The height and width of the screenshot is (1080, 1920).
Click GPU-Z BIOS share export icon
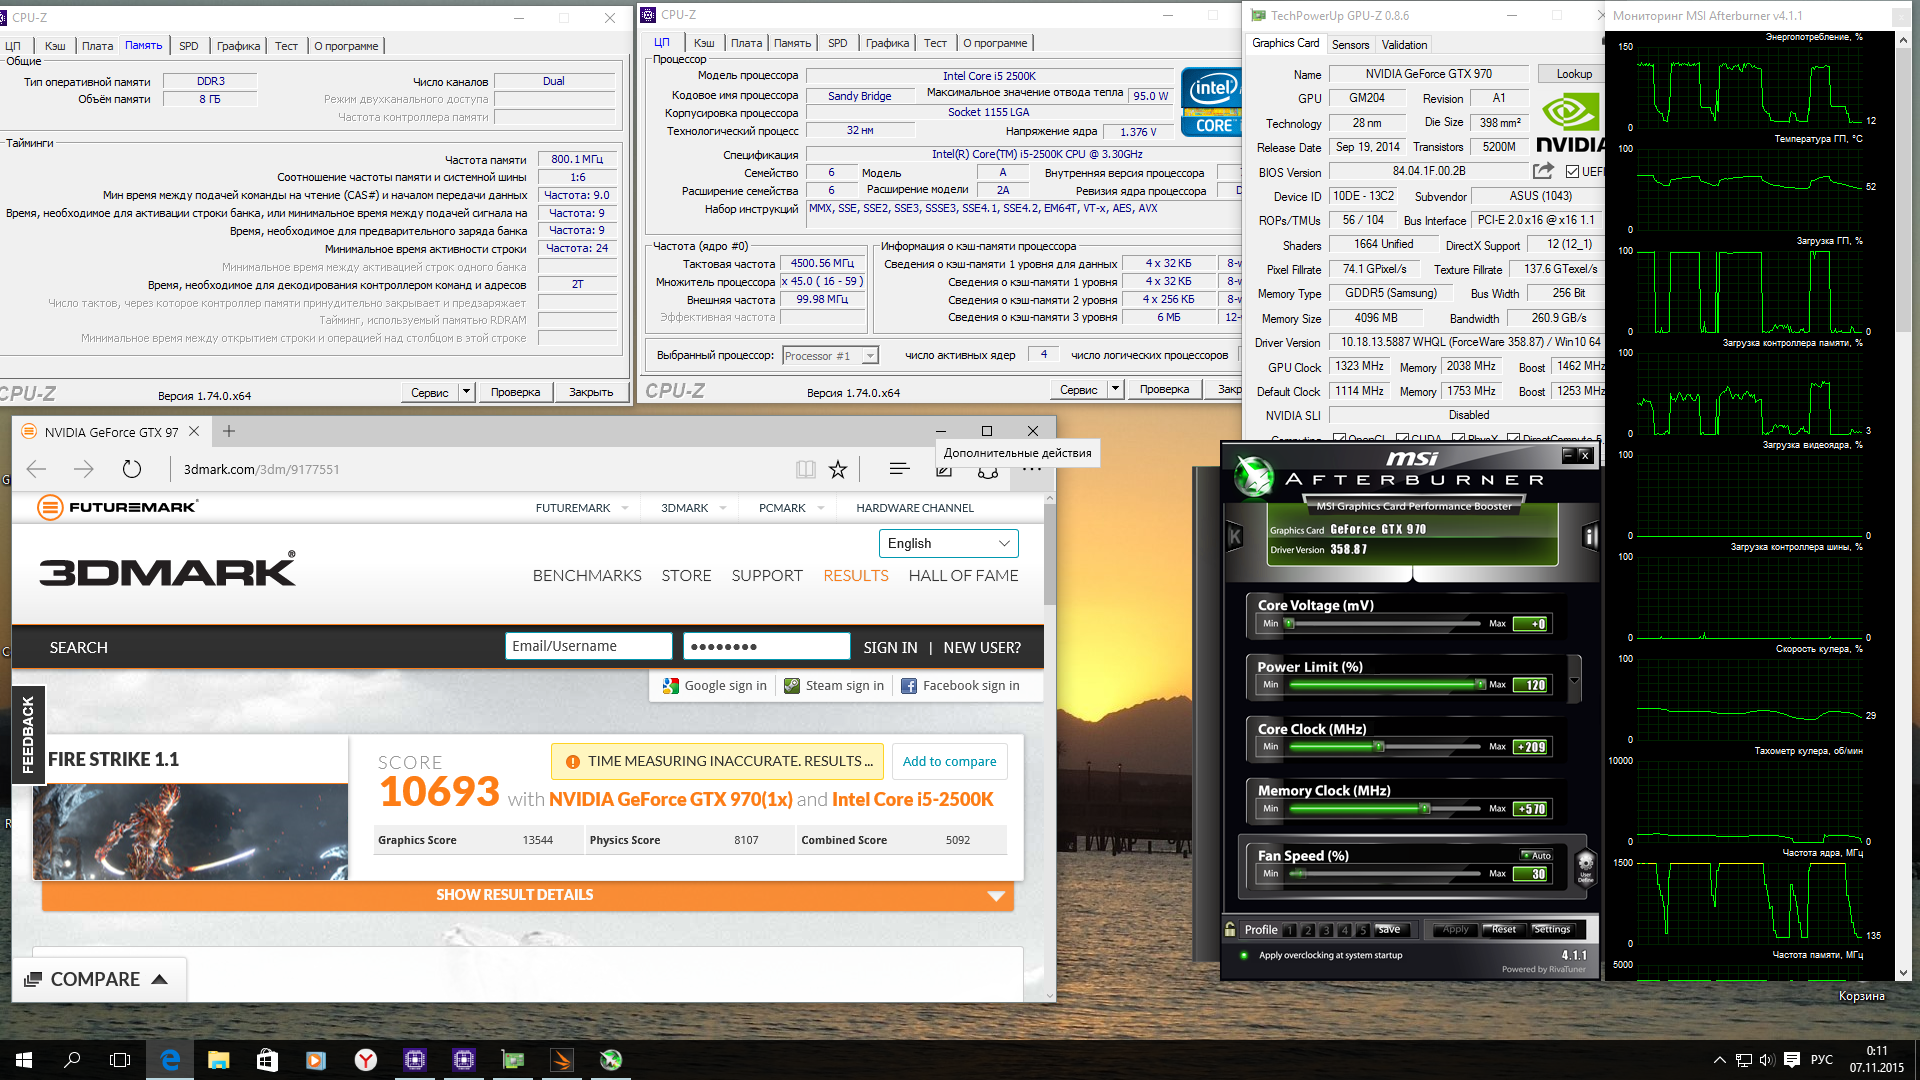point(1543,171)
